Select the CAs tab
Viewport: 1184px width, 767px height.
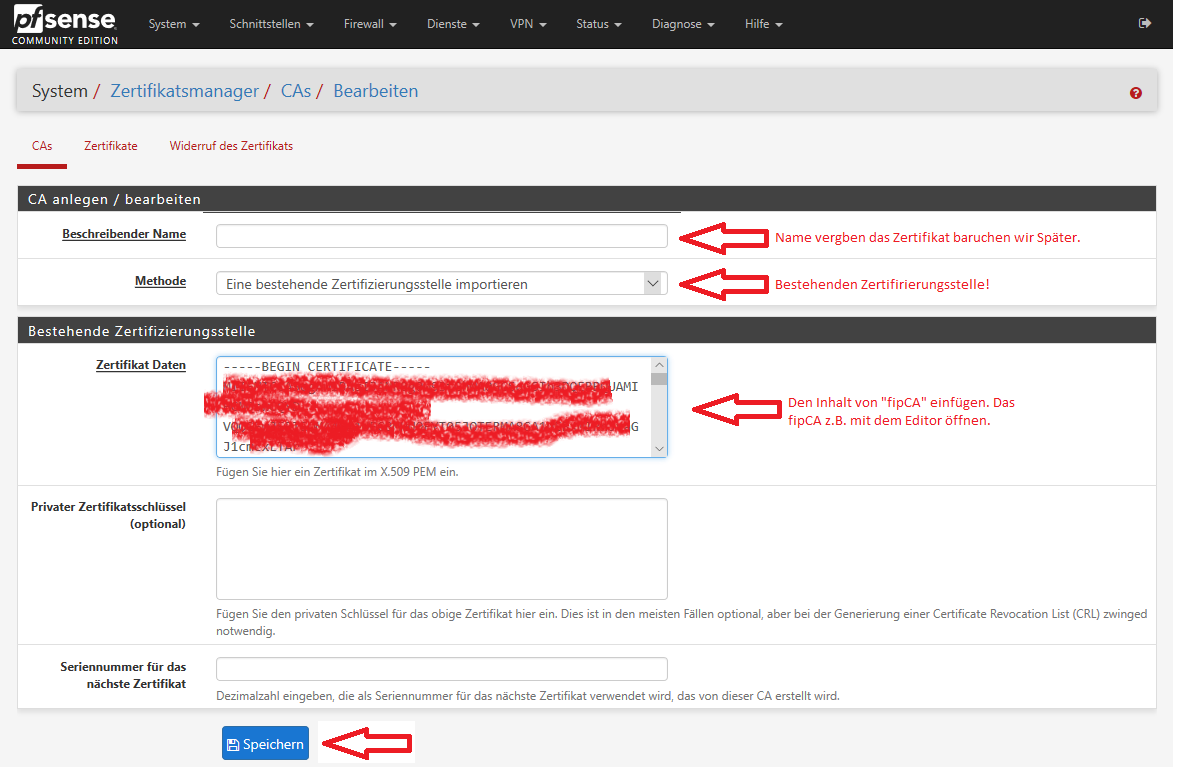click(42, 146)
